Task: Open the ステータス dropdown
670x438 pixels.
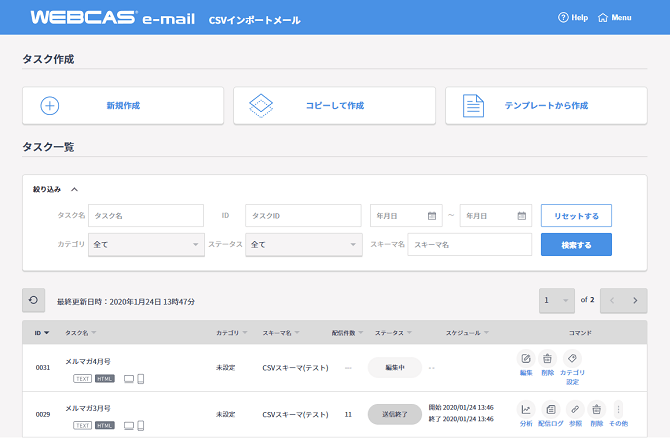Action: [304, 244]
